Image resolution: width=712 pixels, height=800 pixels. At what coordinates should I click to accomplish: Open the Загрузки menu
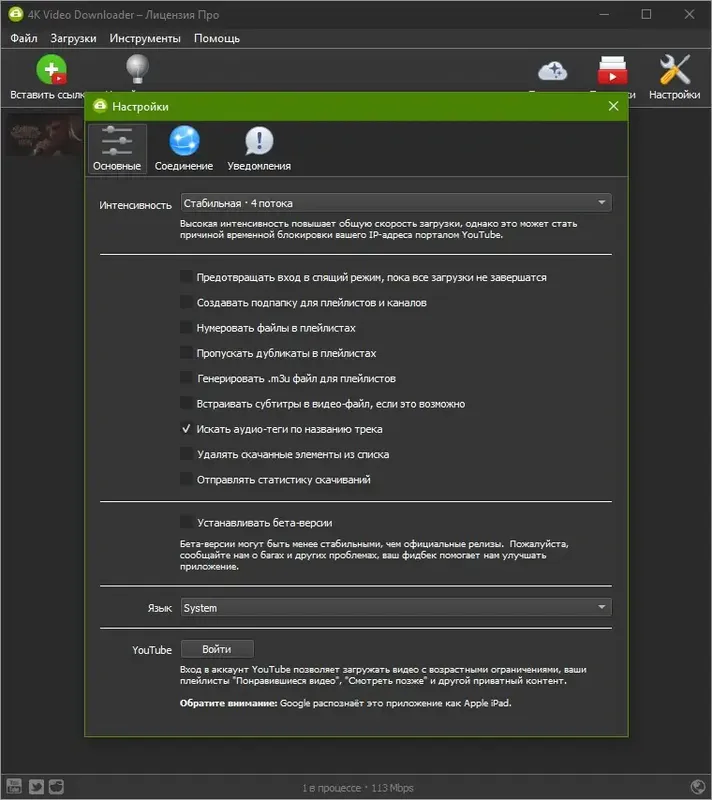(73, 38)
